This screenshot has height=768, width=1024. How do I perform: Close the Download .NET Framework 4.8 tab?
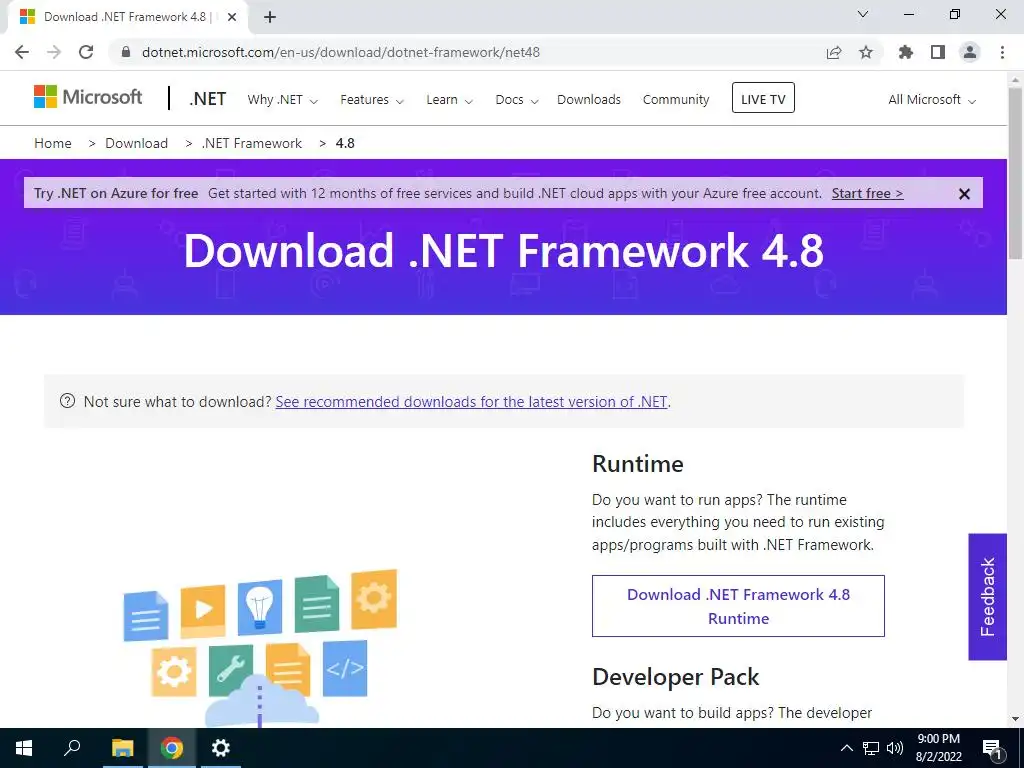click(232, 17)
